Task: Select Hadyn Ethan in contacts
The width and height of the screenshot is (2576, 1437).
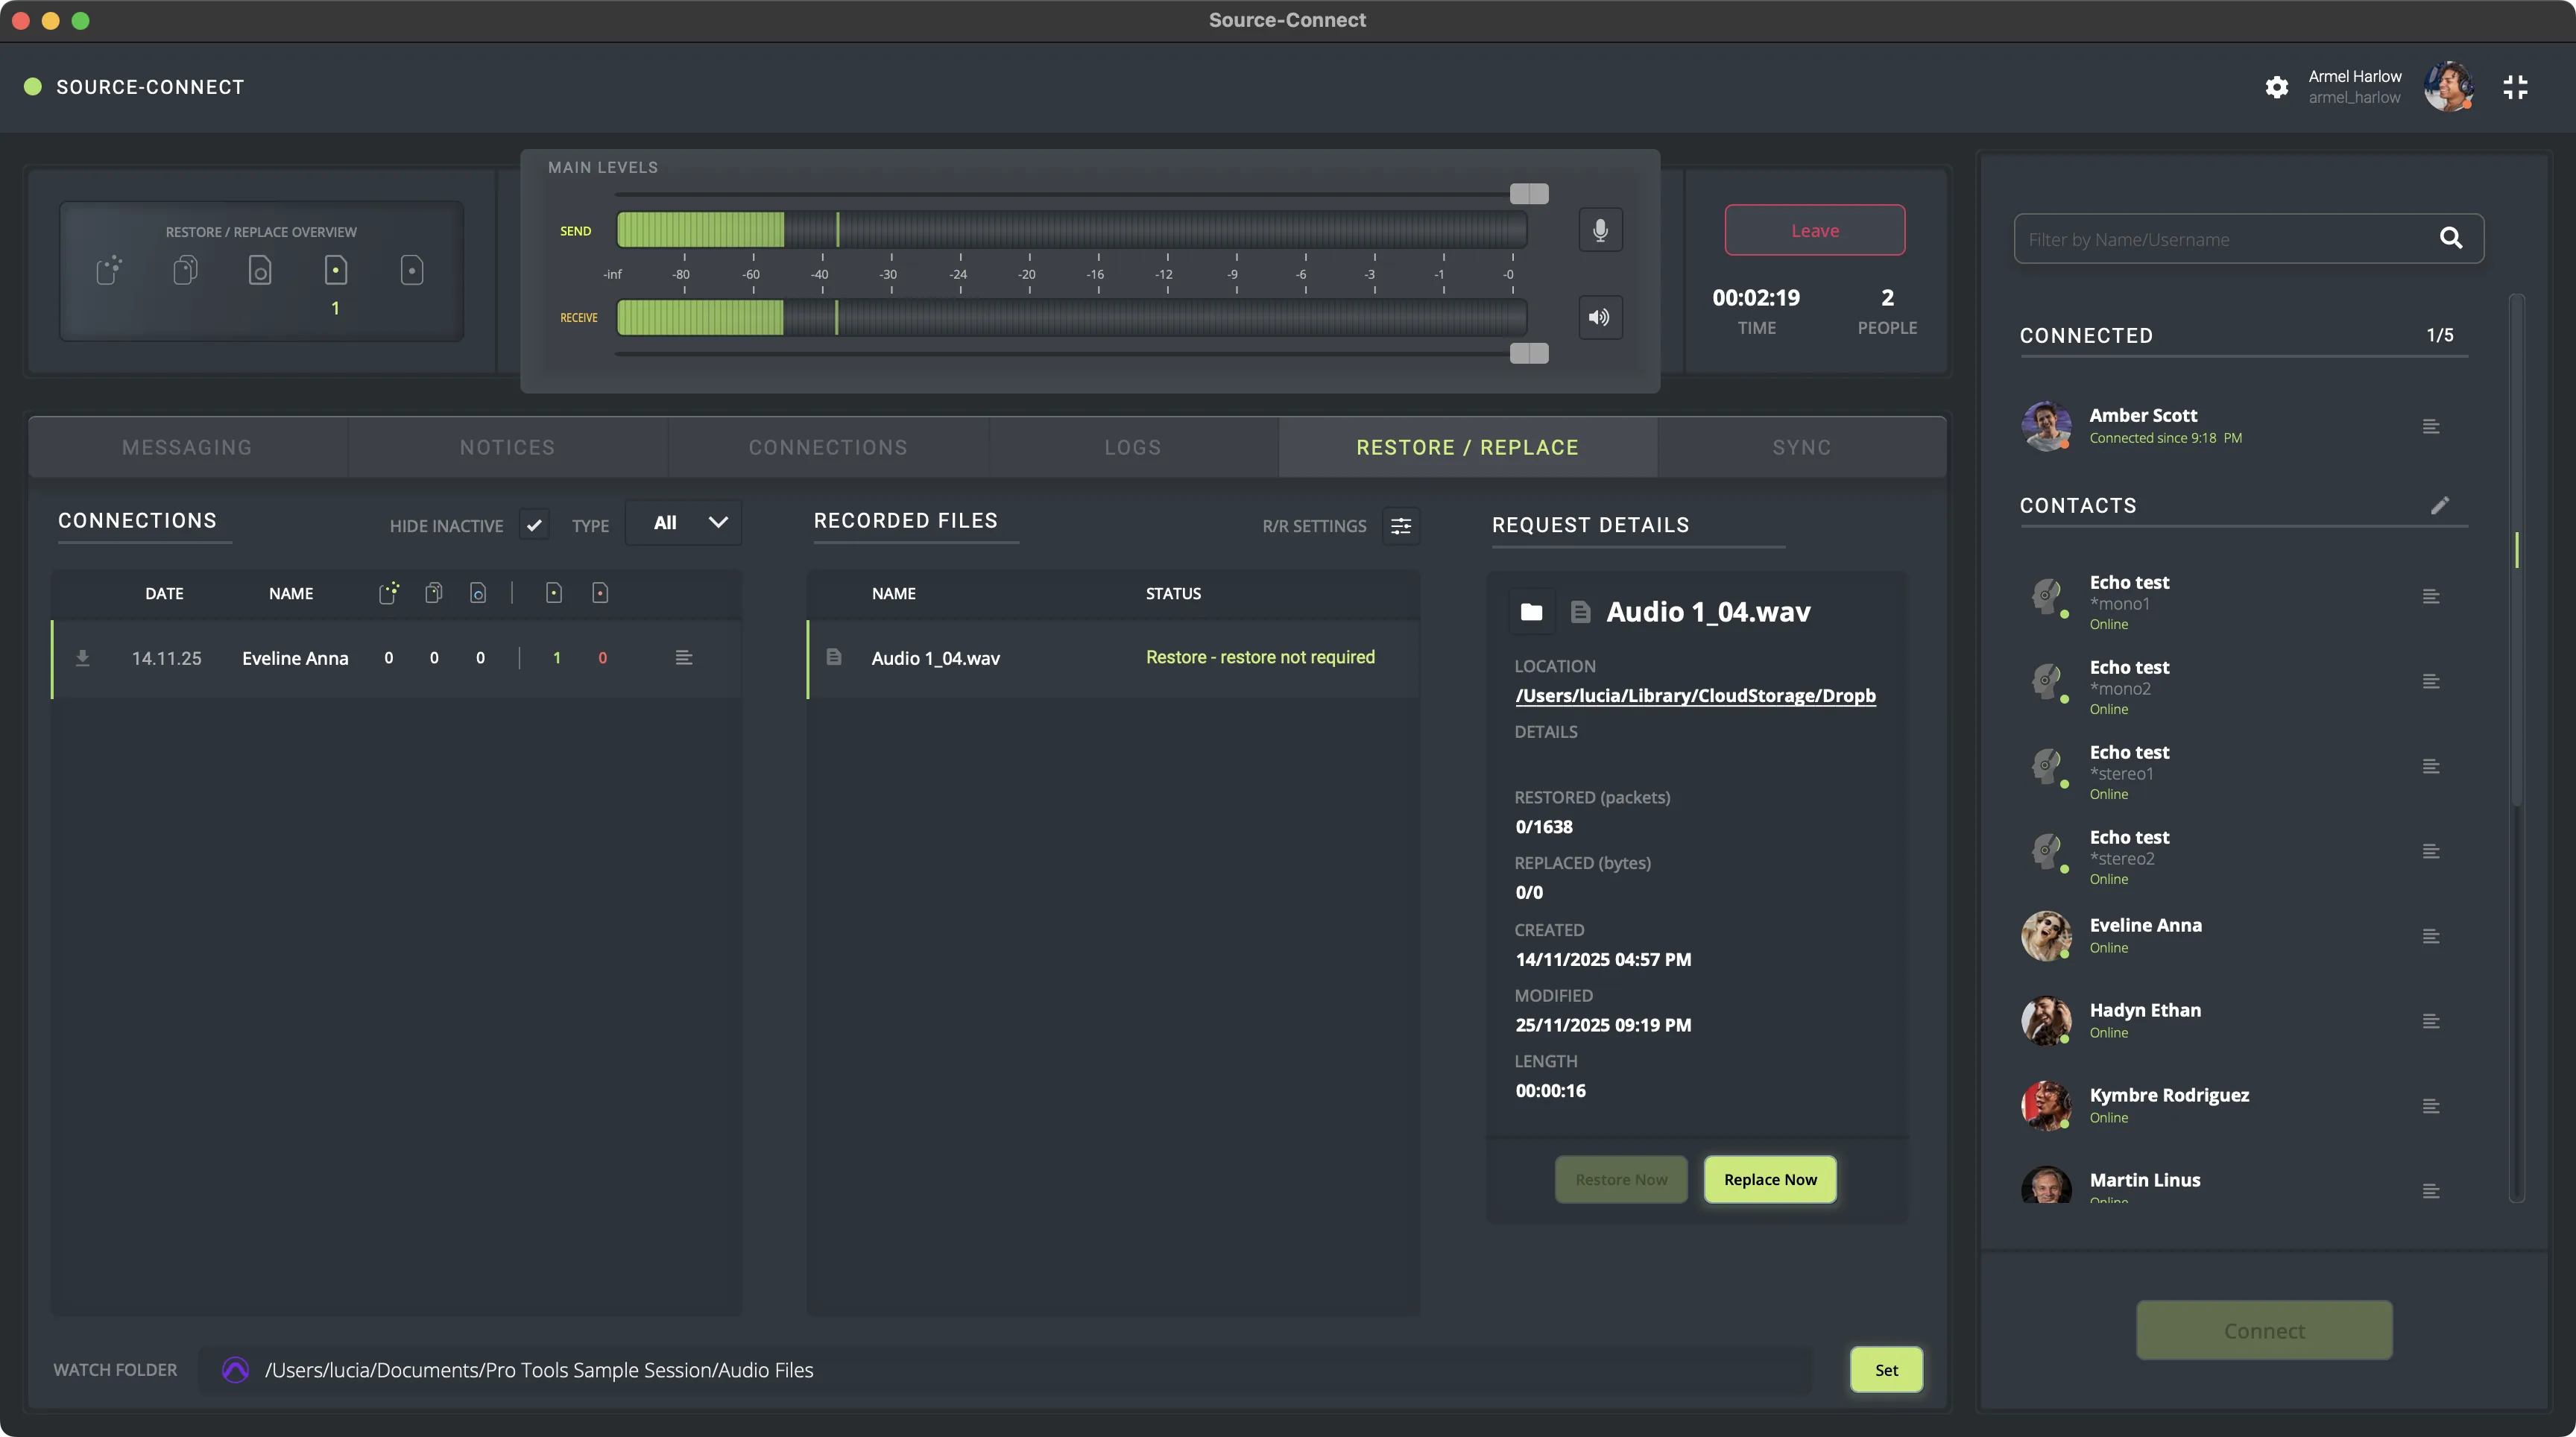Action: pyautogui.click(x=2244, y=1021)
